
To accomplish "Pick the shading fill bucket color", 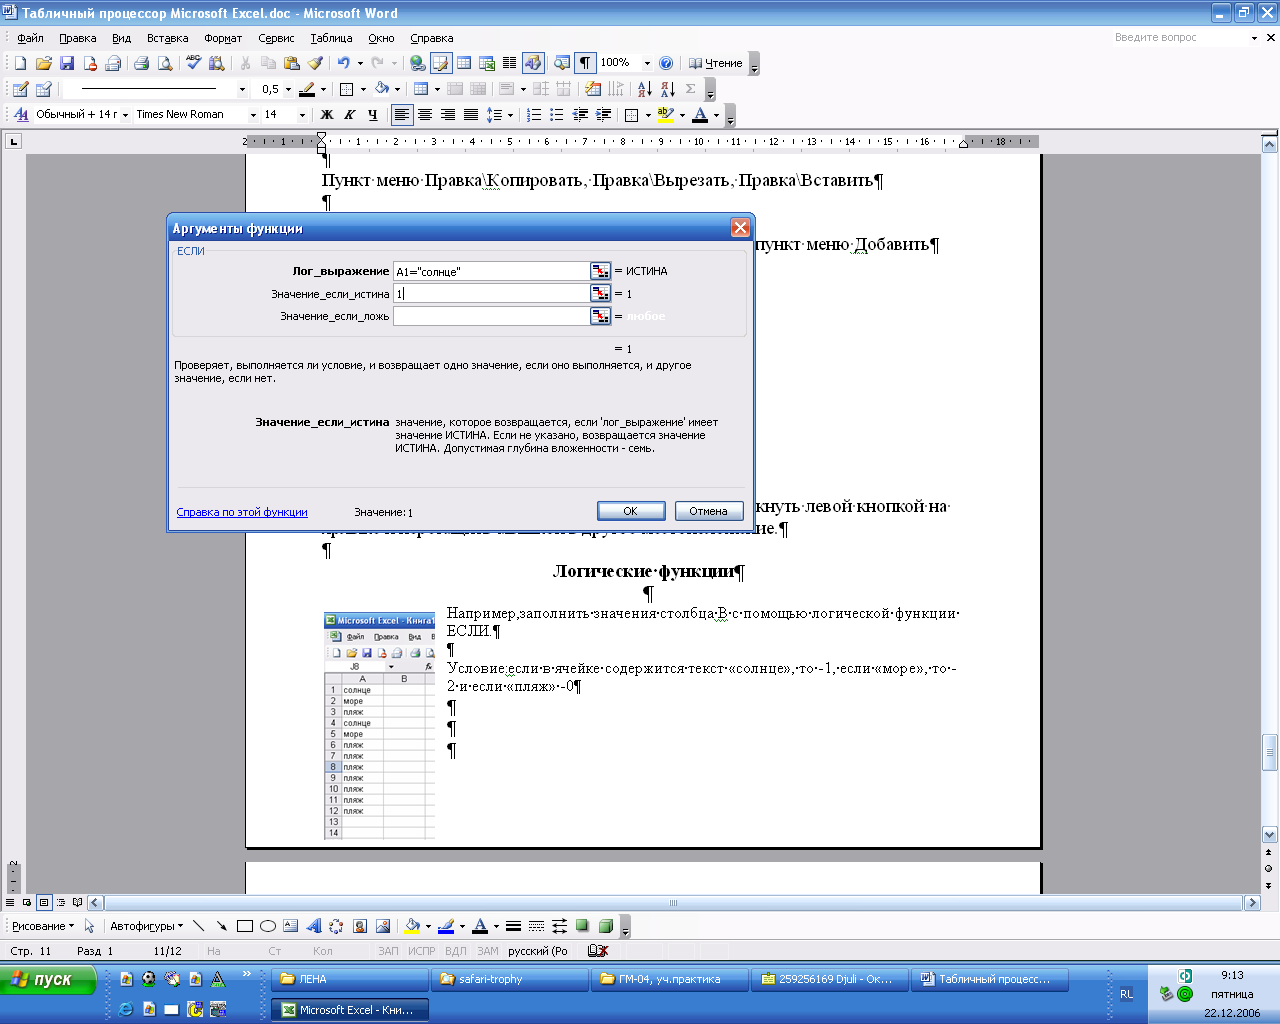I will coord(382,89).
